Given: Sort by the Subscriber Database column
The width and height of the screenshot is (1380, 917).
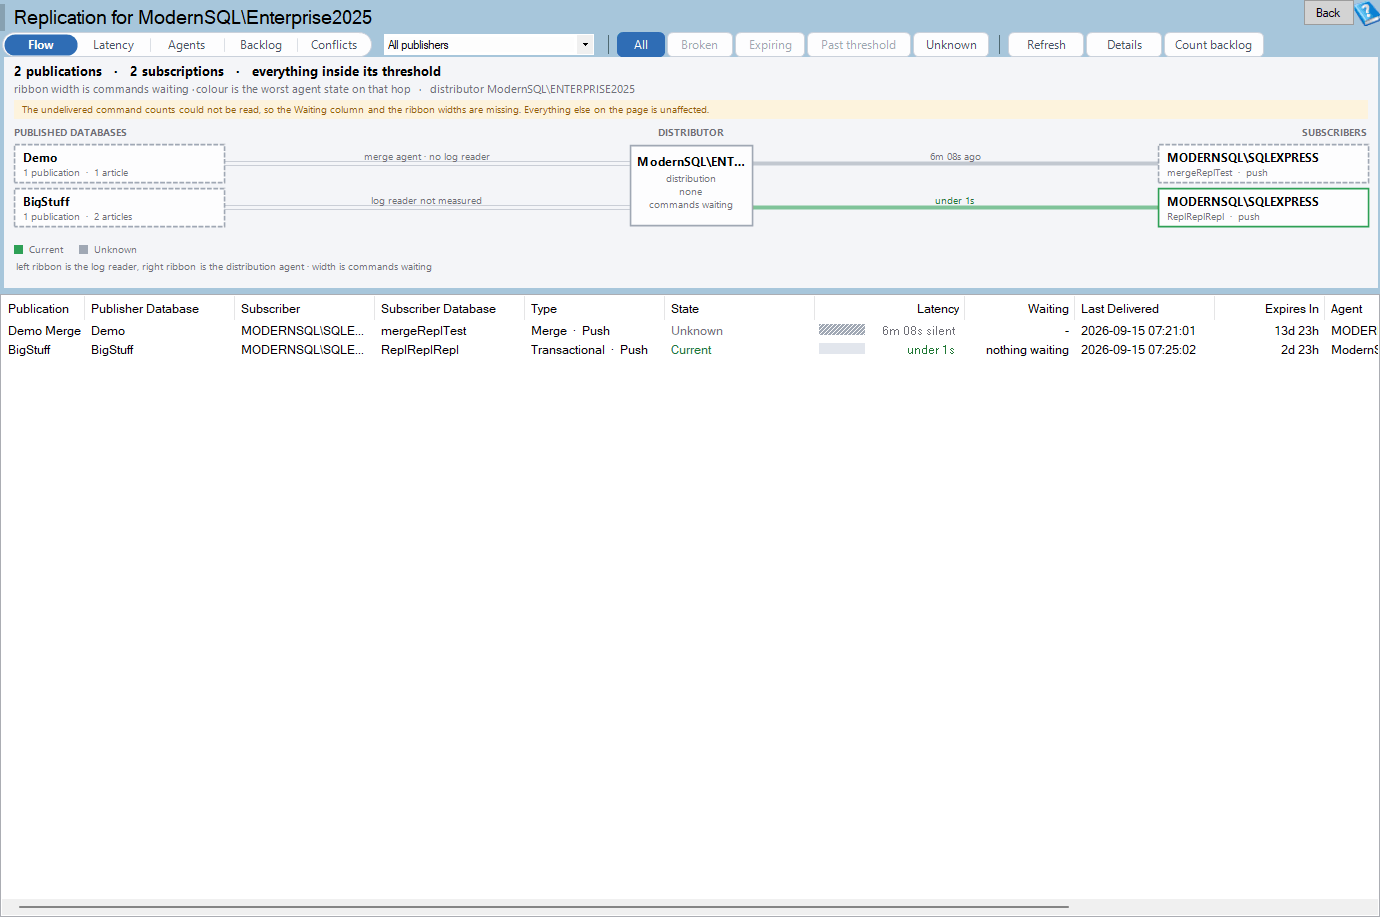Looking at the screenshot, I should (x=449, y=309).
